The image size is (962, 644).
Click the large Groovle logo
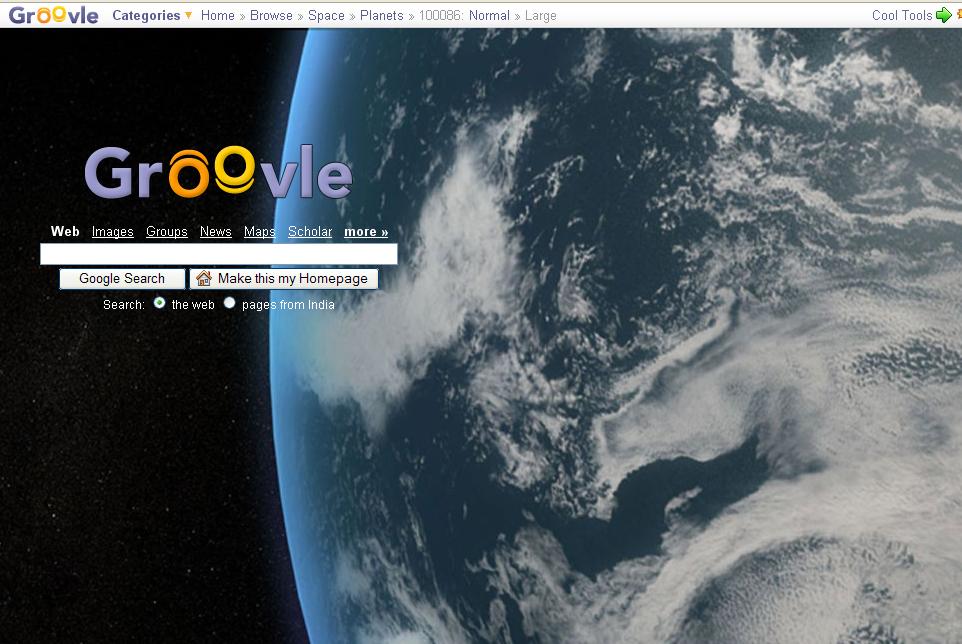click(218, 172)
